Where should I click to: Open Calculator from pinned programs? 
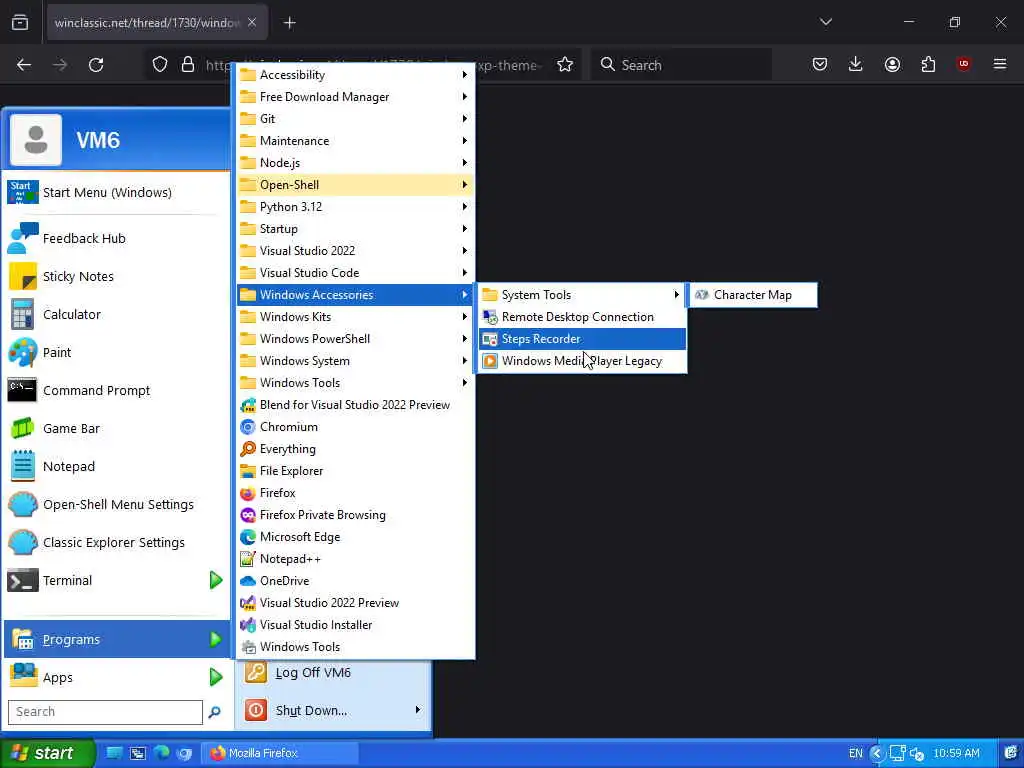pyautogui.click(x=116, y=314)
